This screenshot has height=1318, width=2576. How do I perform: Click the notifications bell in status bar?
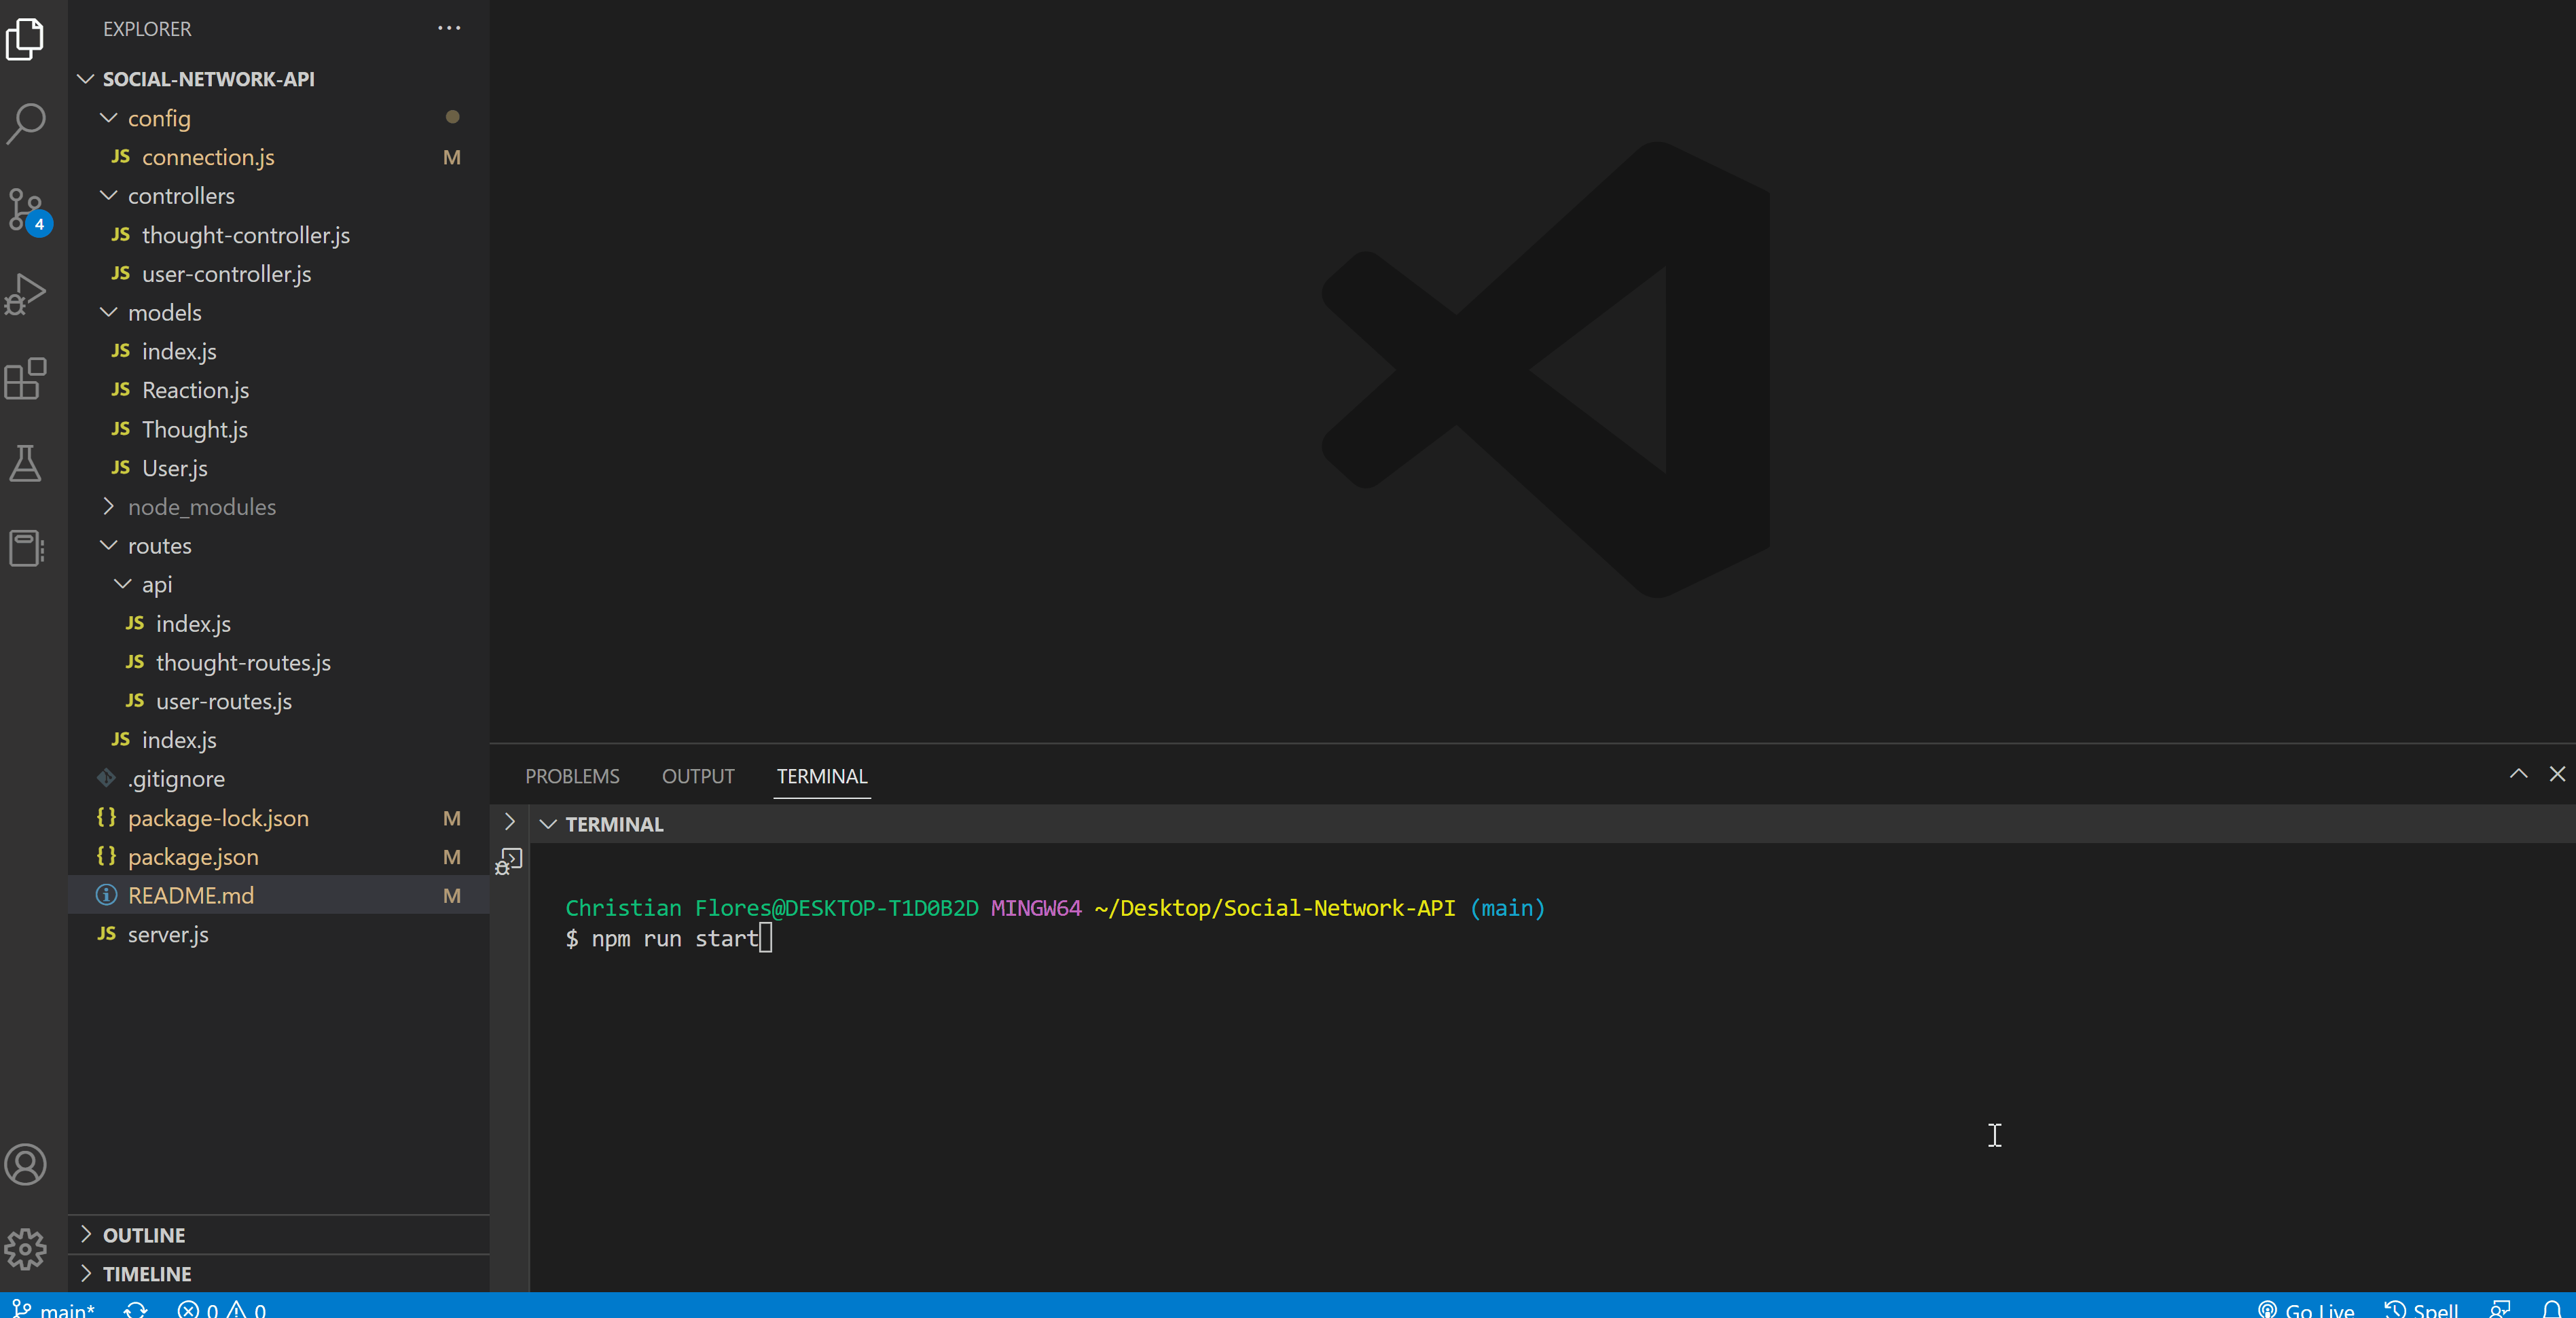(x=2551, y=1308)
